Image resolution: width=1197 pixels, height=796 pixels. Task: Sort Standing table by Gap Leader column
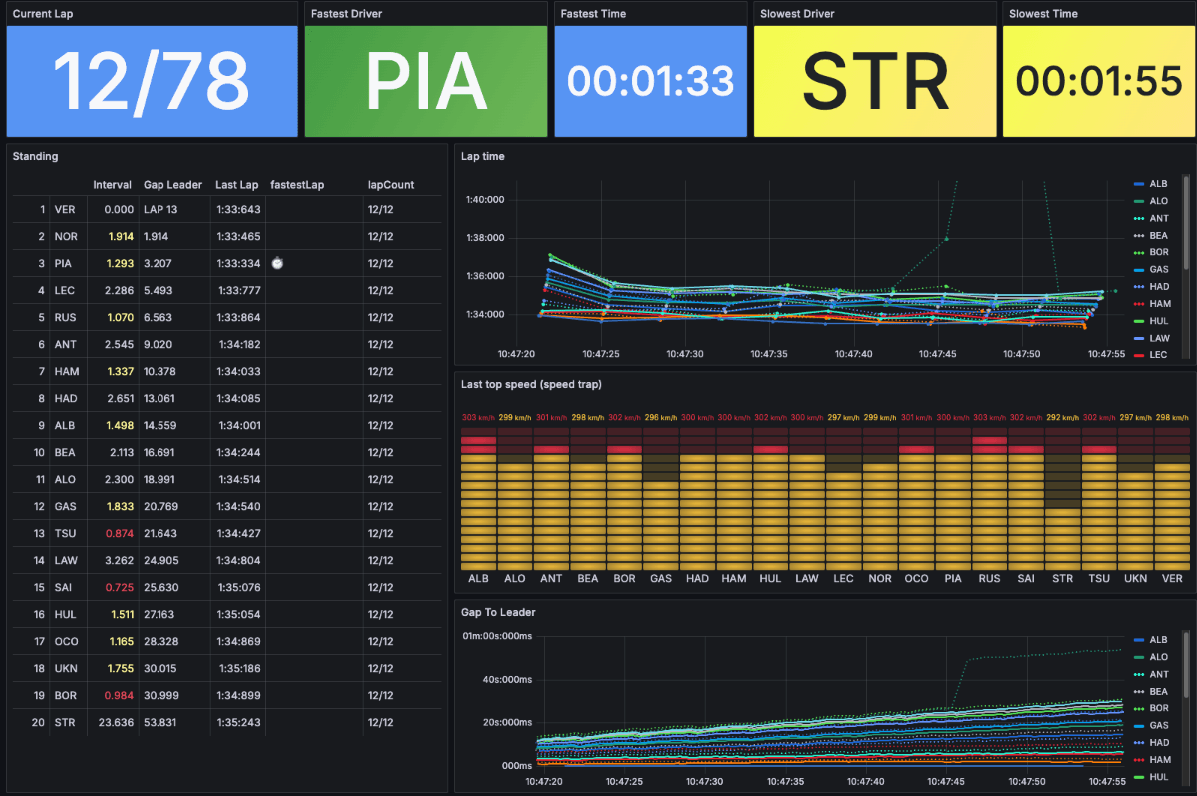[x=173, y=185]
